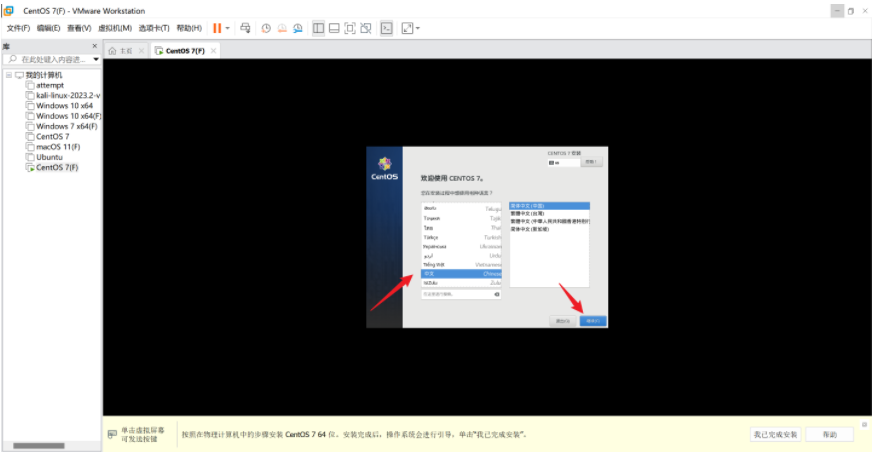877x452 pixels.
Task: Close the home (主页) tab
Action: 142,51
